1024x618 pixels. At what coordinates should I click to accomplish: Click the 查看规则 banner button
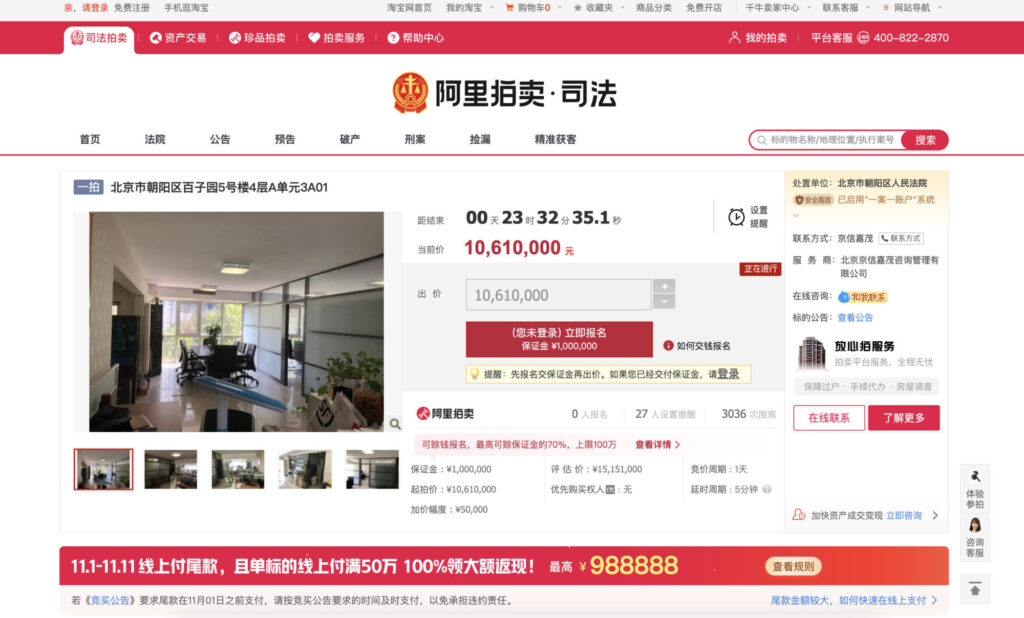pyautogui.click(x=793, y=566)
